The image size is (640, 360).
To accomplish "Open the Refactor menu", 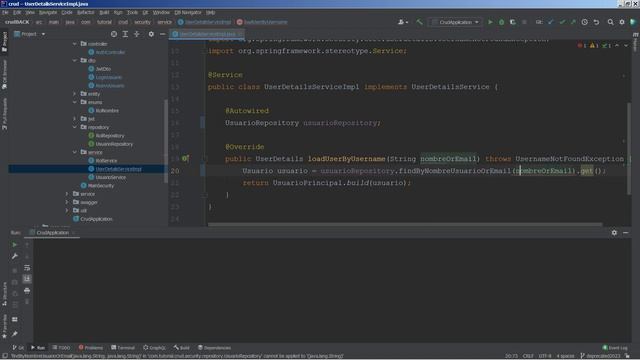I will coord(85,13).
